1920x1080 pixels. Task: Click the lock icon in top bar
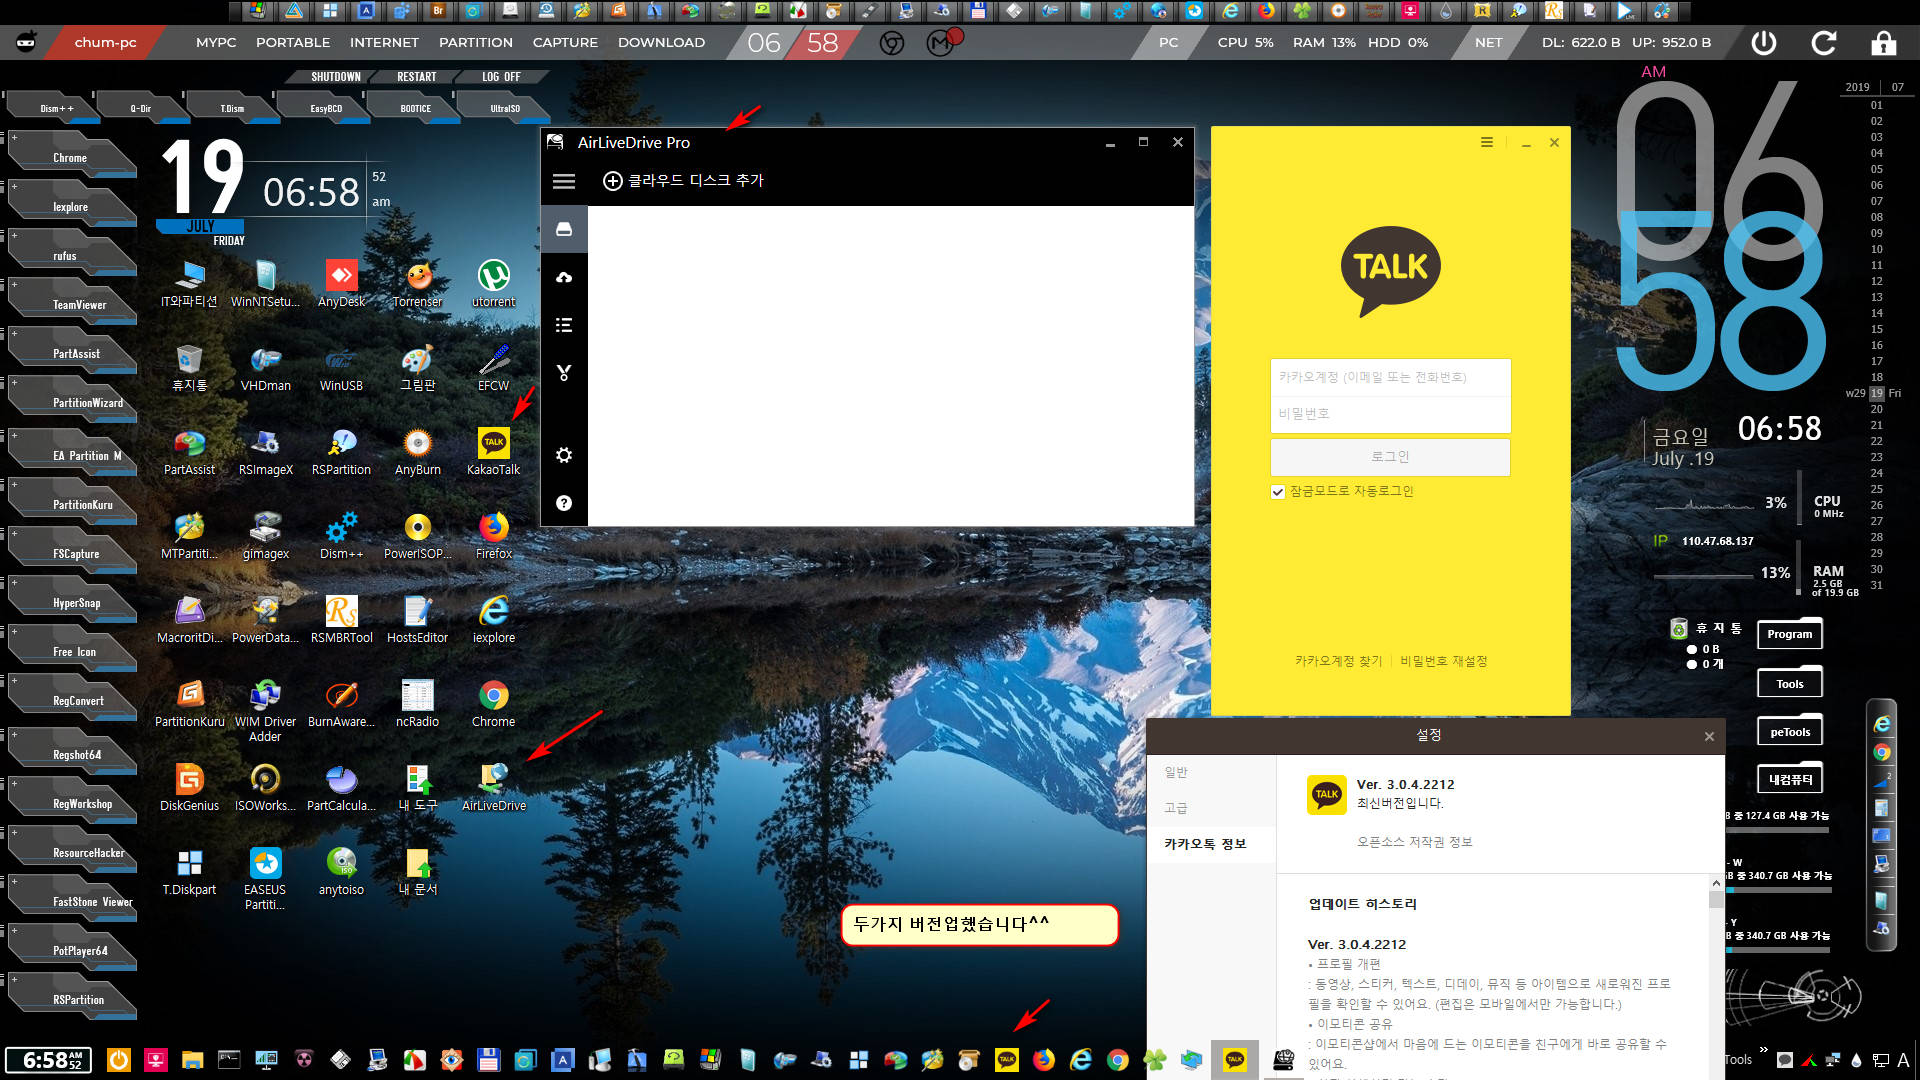(1884, 43)
